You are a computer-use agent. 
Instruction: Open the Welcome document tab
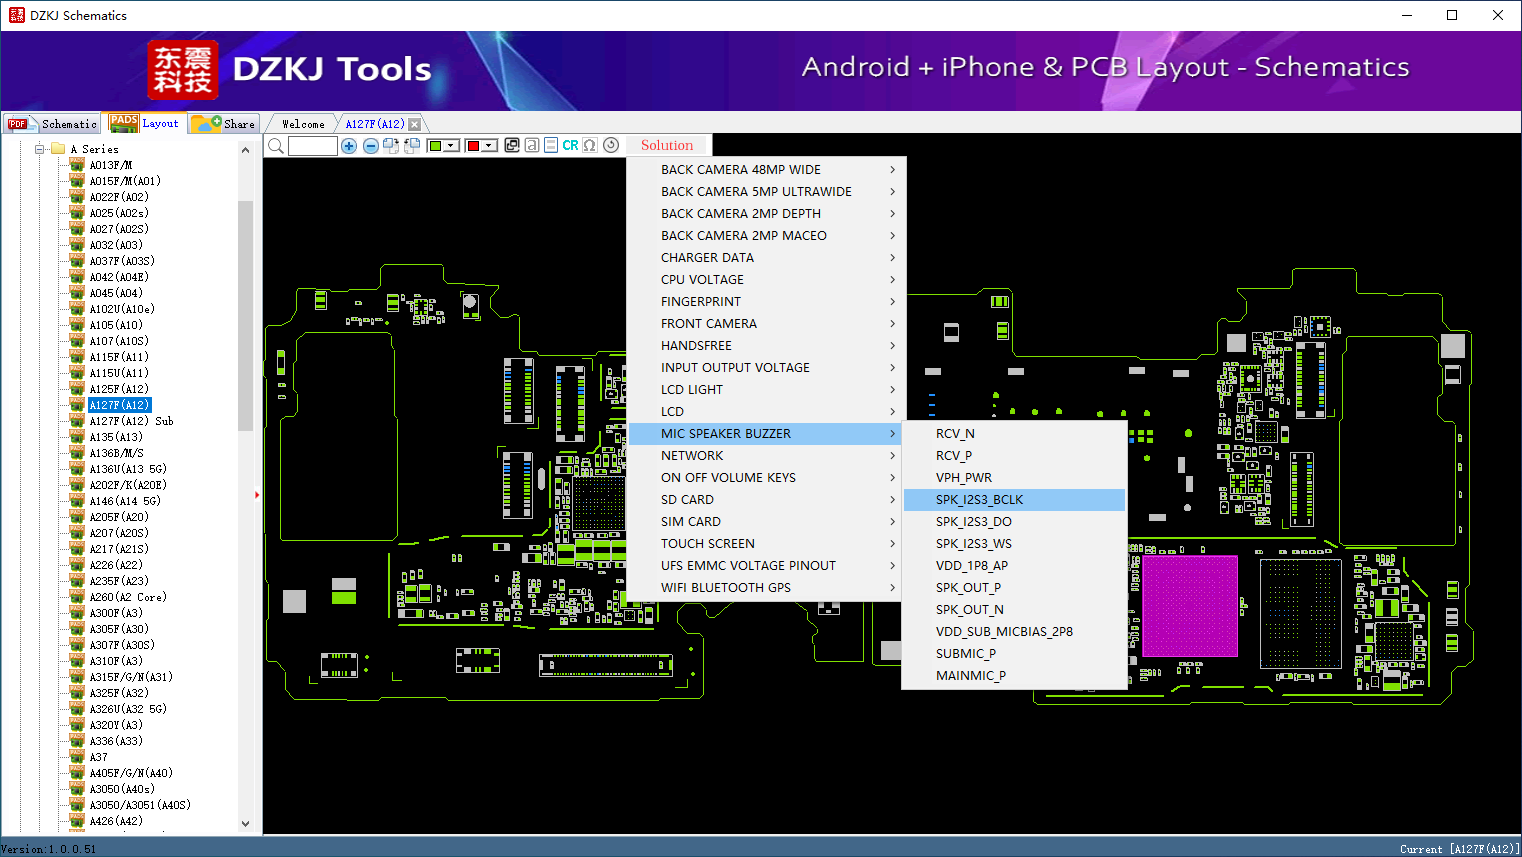[x=303, y=124]
